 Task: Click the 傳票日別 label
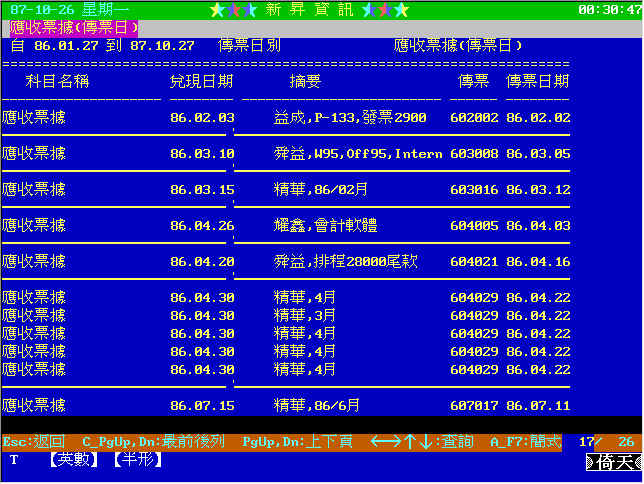point(249,45)
